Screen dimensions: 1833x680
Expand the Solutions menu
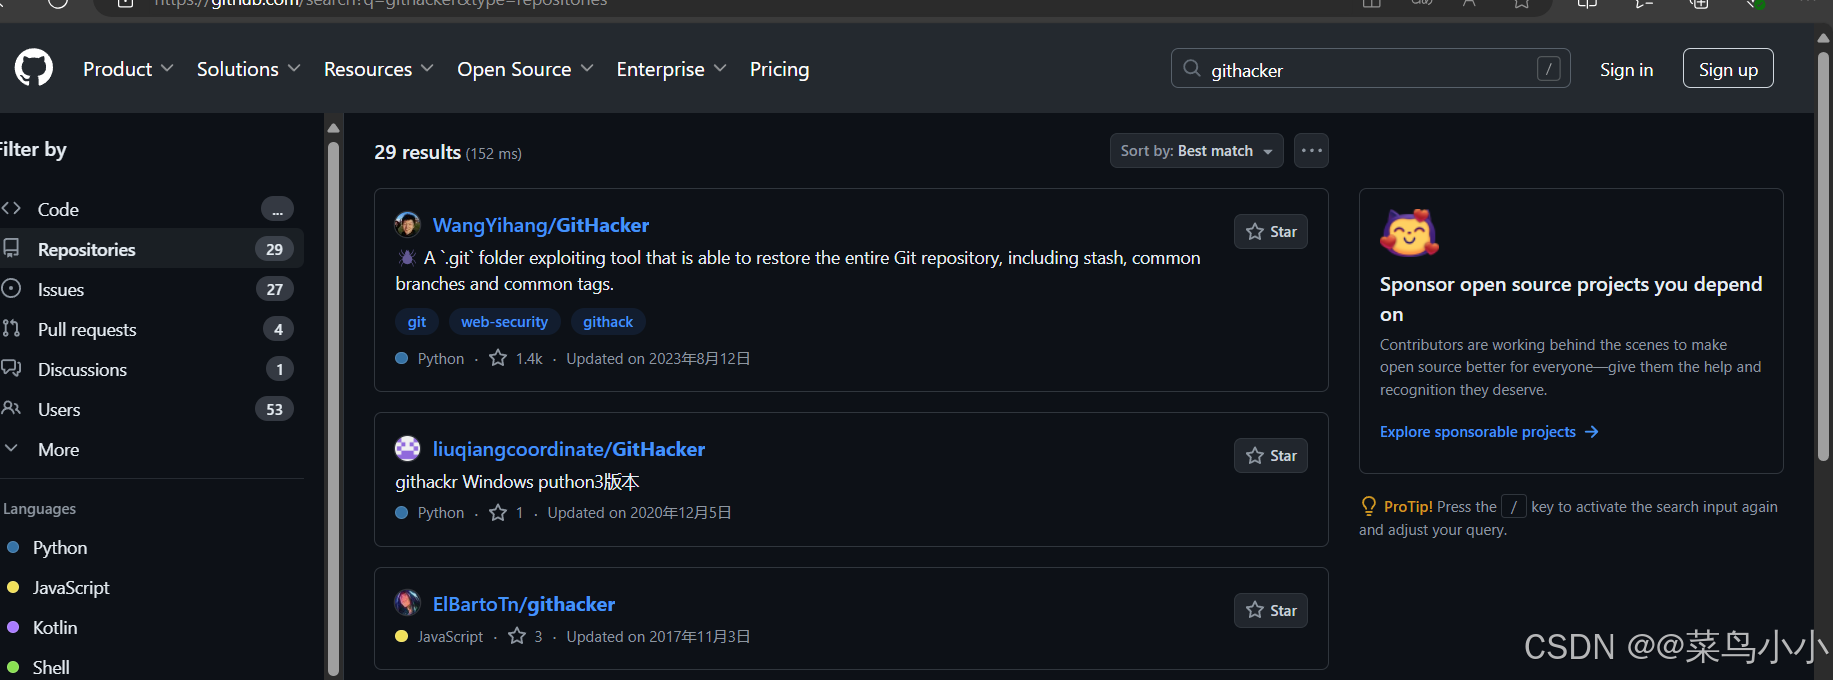pyautogui.click(x=248, y=69)
